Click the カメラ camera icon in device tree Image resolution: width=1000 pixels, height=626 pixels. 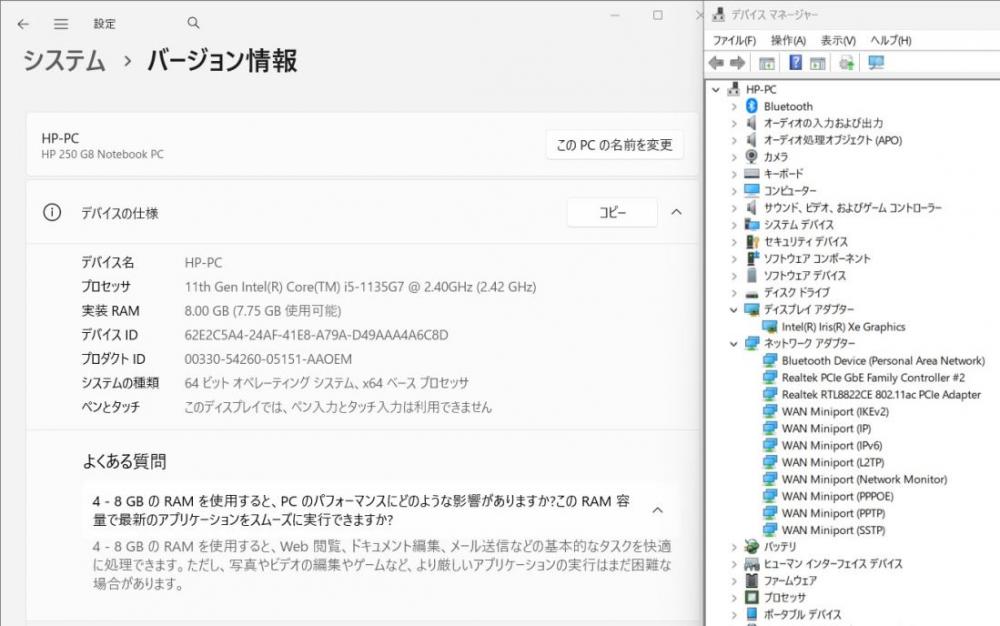pyautogui.click(x=752, y=156)
